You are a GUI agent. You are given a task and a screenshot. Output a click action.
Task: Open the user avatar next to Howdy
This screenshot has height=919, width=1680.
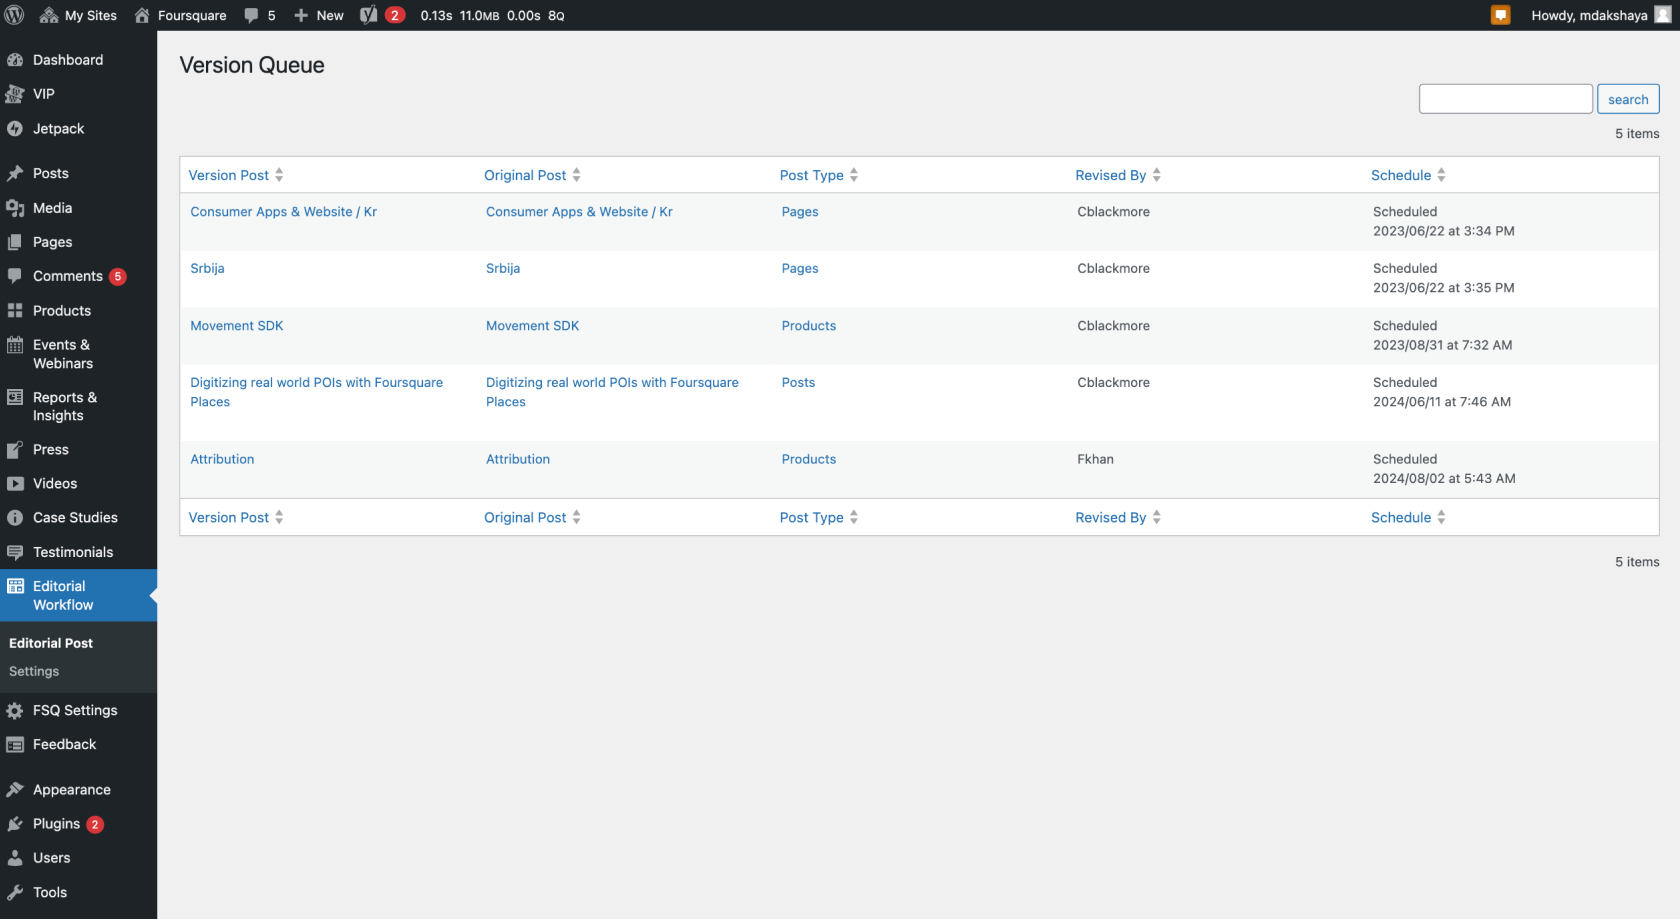[1662, 15]
